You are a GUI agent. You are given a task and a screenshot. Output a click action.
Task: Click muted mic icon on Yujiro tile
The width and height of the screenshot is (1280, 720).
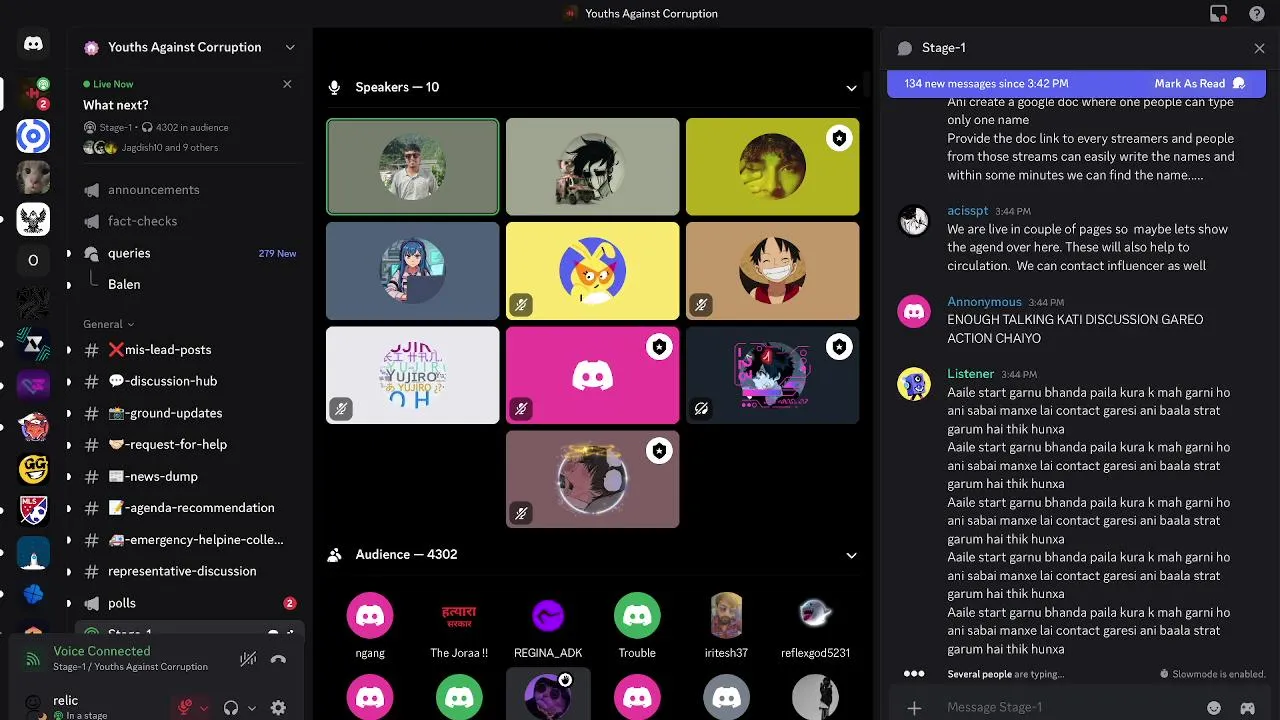pos(341,409)
